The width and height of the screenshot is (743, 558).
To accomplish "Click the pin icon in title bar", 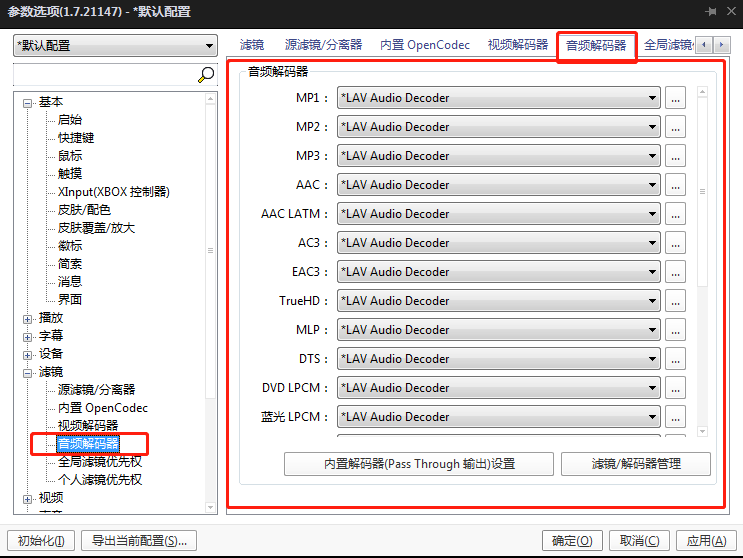I will (x=711, y=11).
